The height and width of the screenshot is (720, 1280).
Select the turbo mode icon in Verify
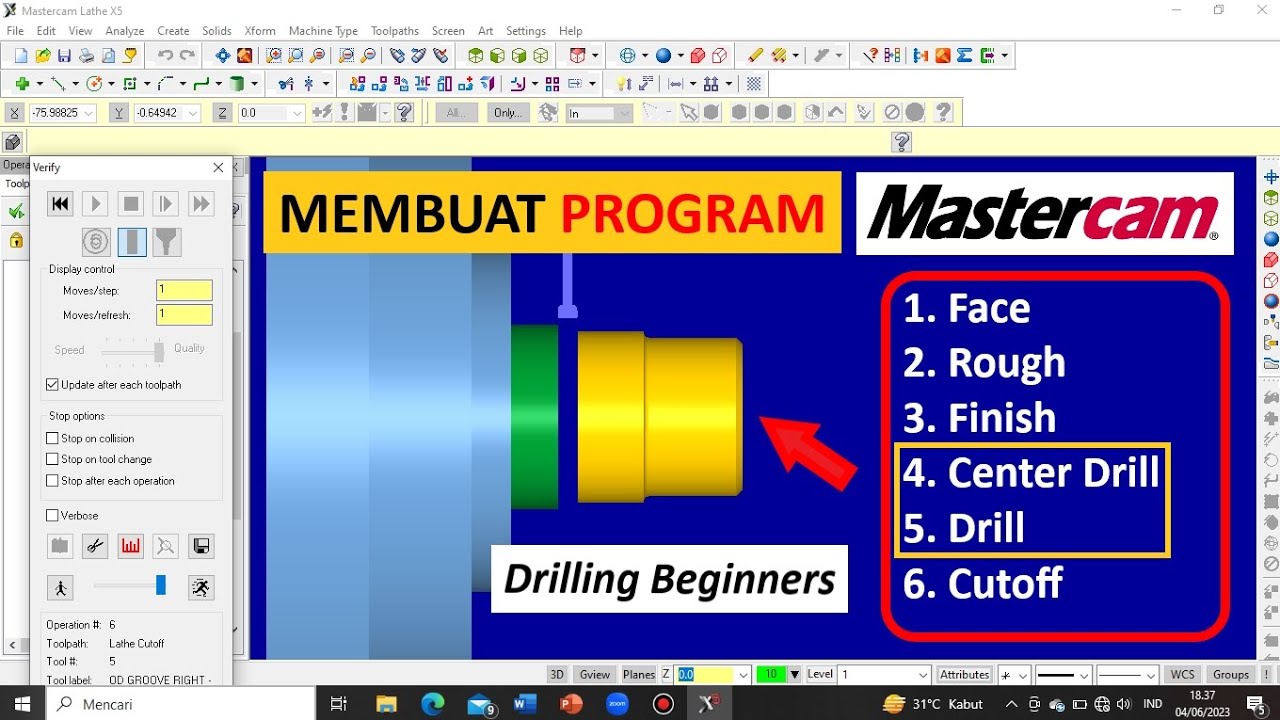[95, 241]
